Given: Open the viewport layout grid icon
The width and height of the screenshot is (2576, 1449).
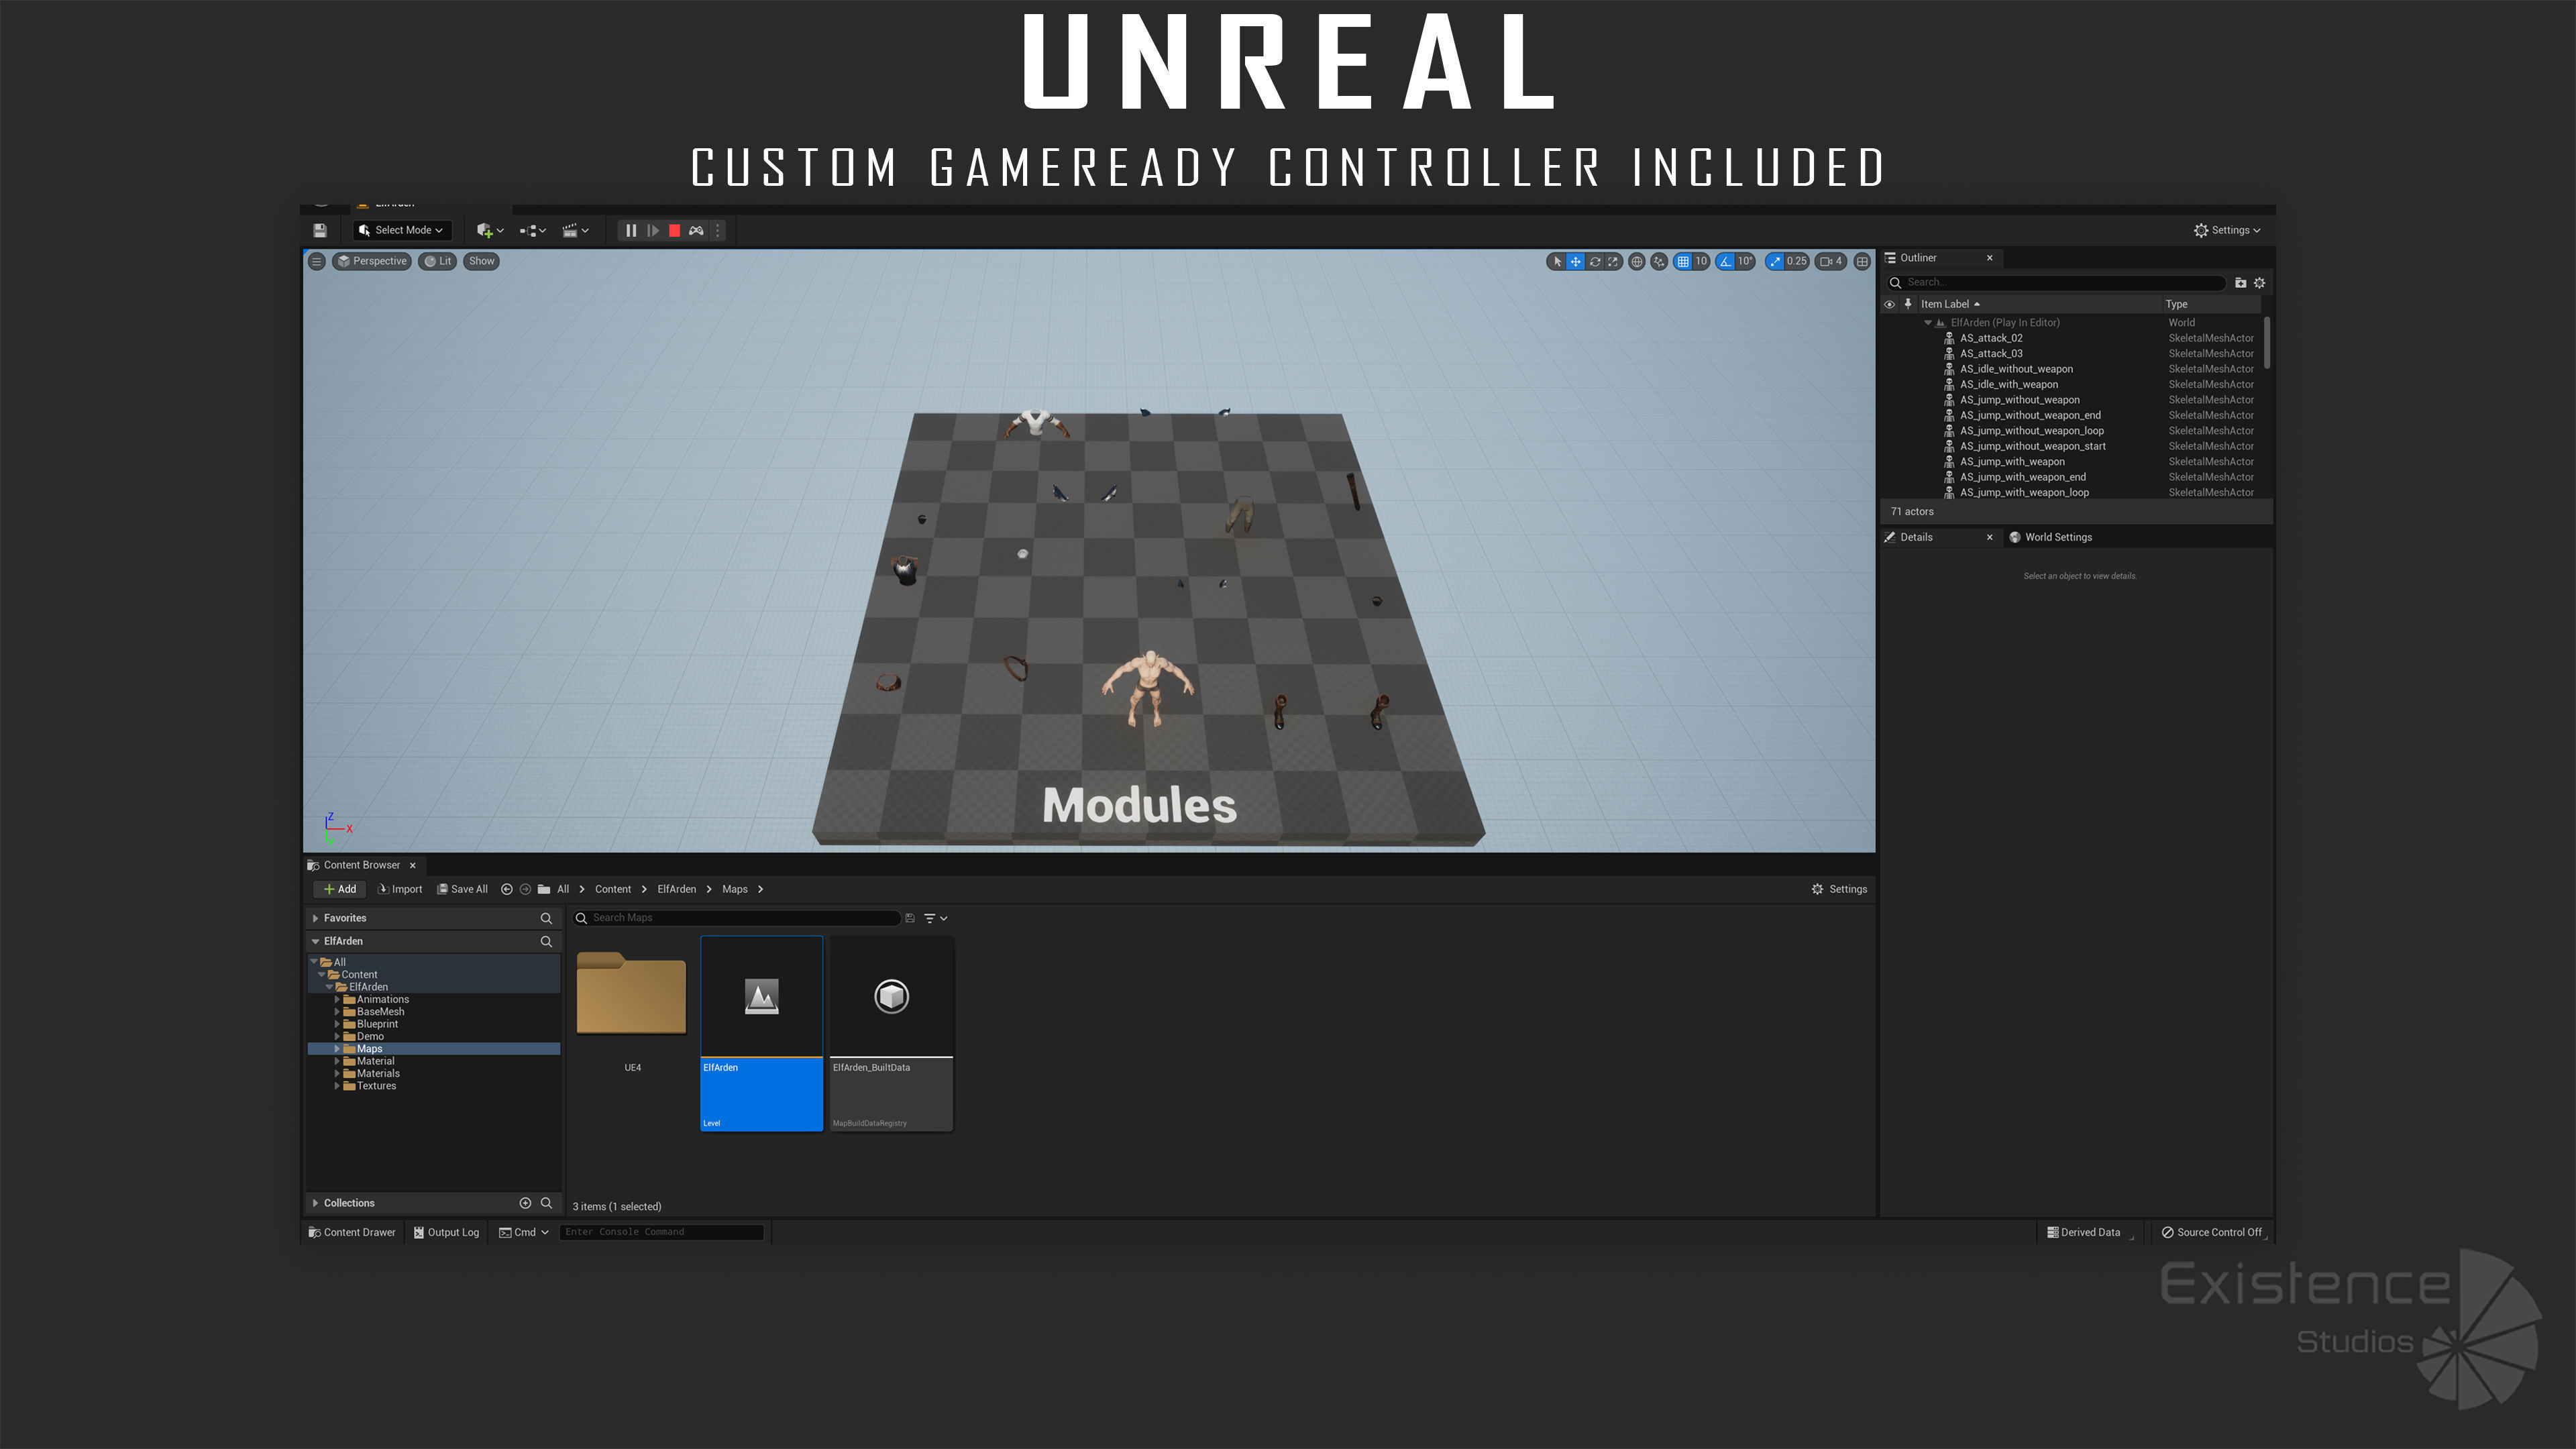Looking at the screenshot, I should [x=1862, y=262].
